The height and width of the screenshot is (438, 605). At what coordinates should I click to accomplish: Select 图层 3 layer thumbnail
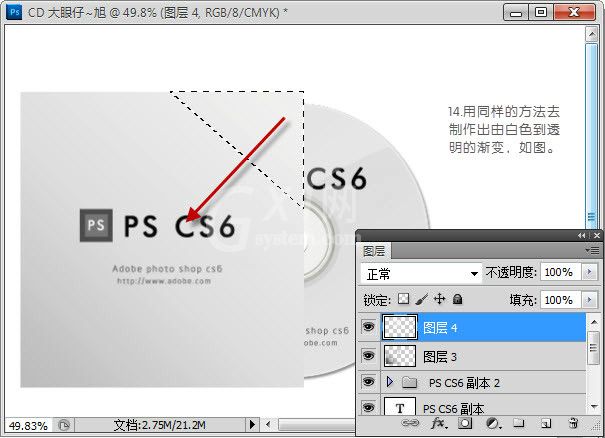400,355
